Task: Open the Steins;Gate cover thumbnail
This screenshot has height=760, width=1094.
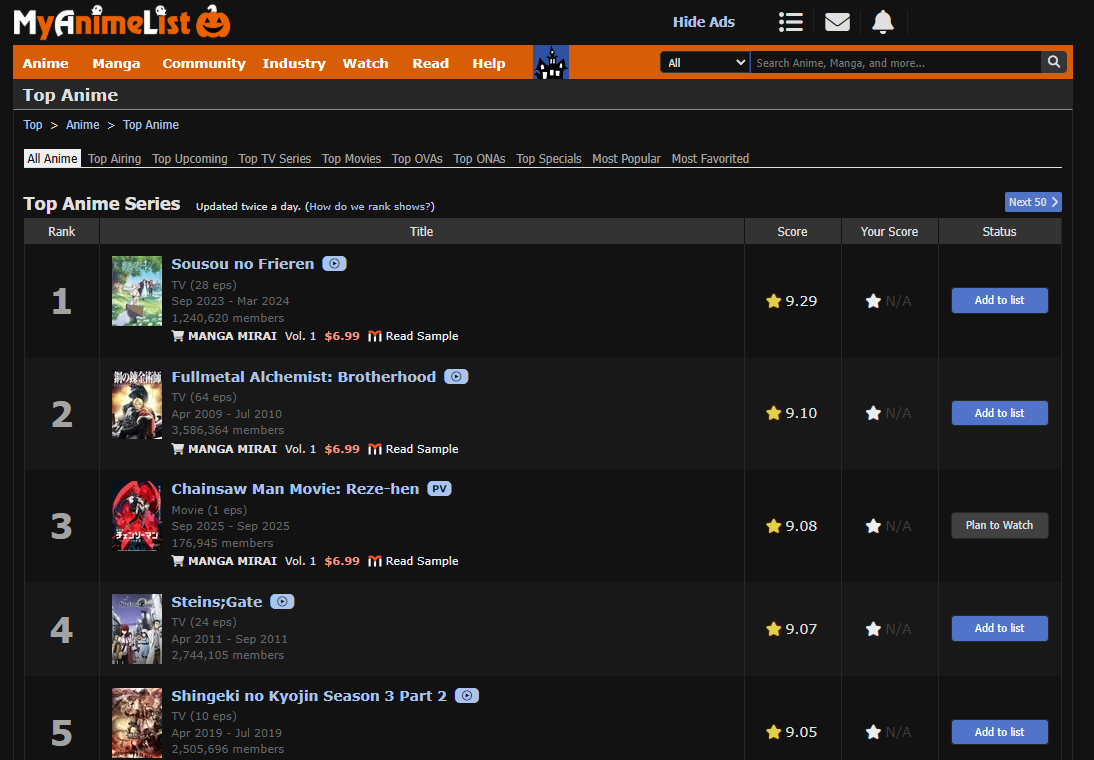Action: (x=137, y=629)
